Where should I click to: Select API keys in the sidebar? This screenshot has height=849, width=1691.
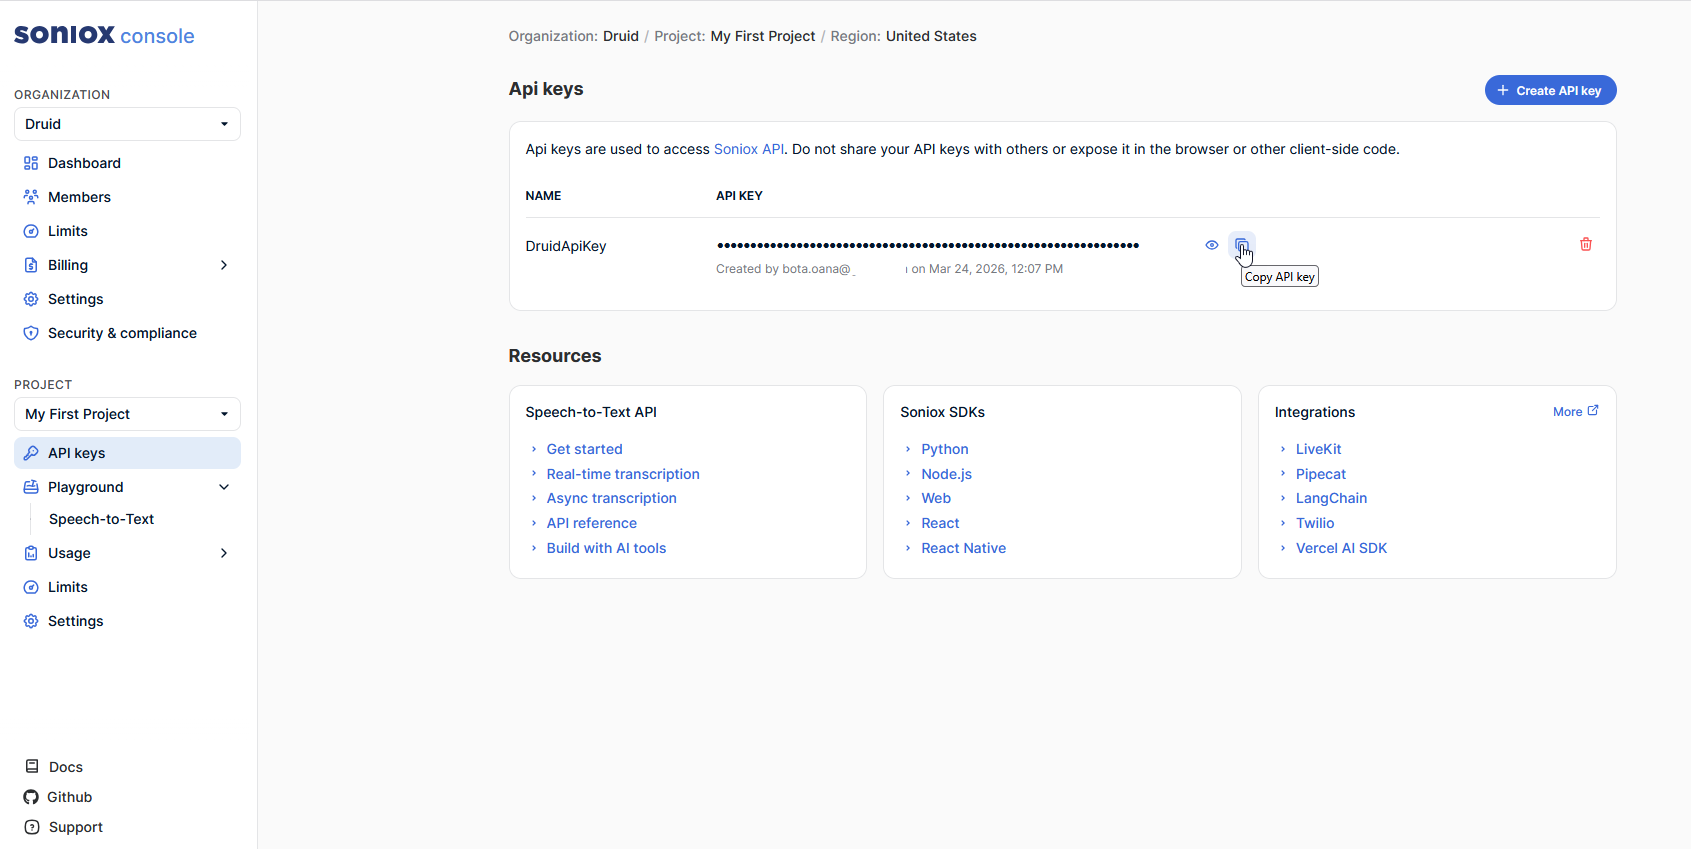[77, 453]
